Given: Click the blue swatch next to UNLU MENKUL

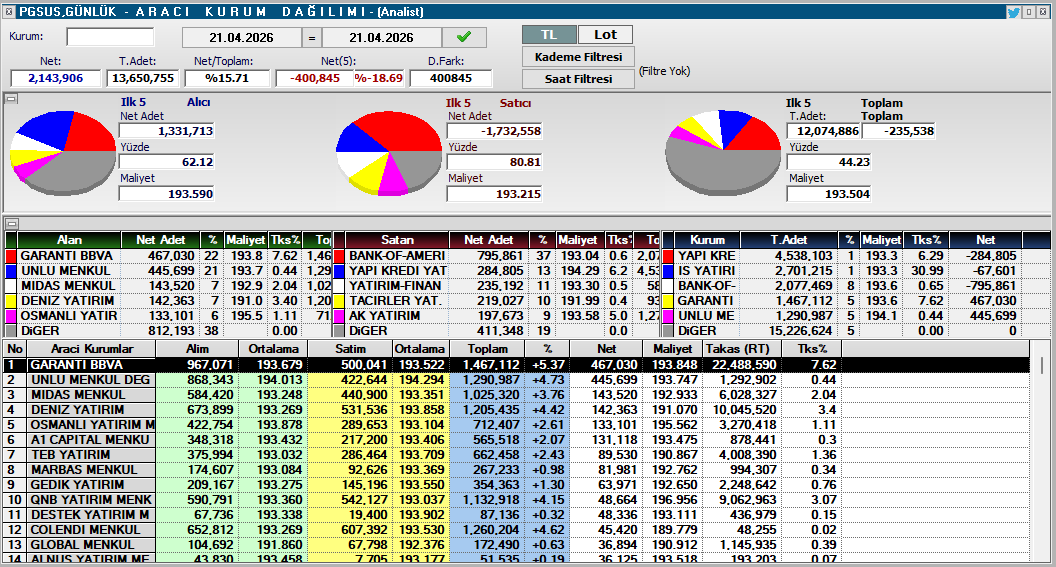Looking at the screenshot, I should pos(11,271).
